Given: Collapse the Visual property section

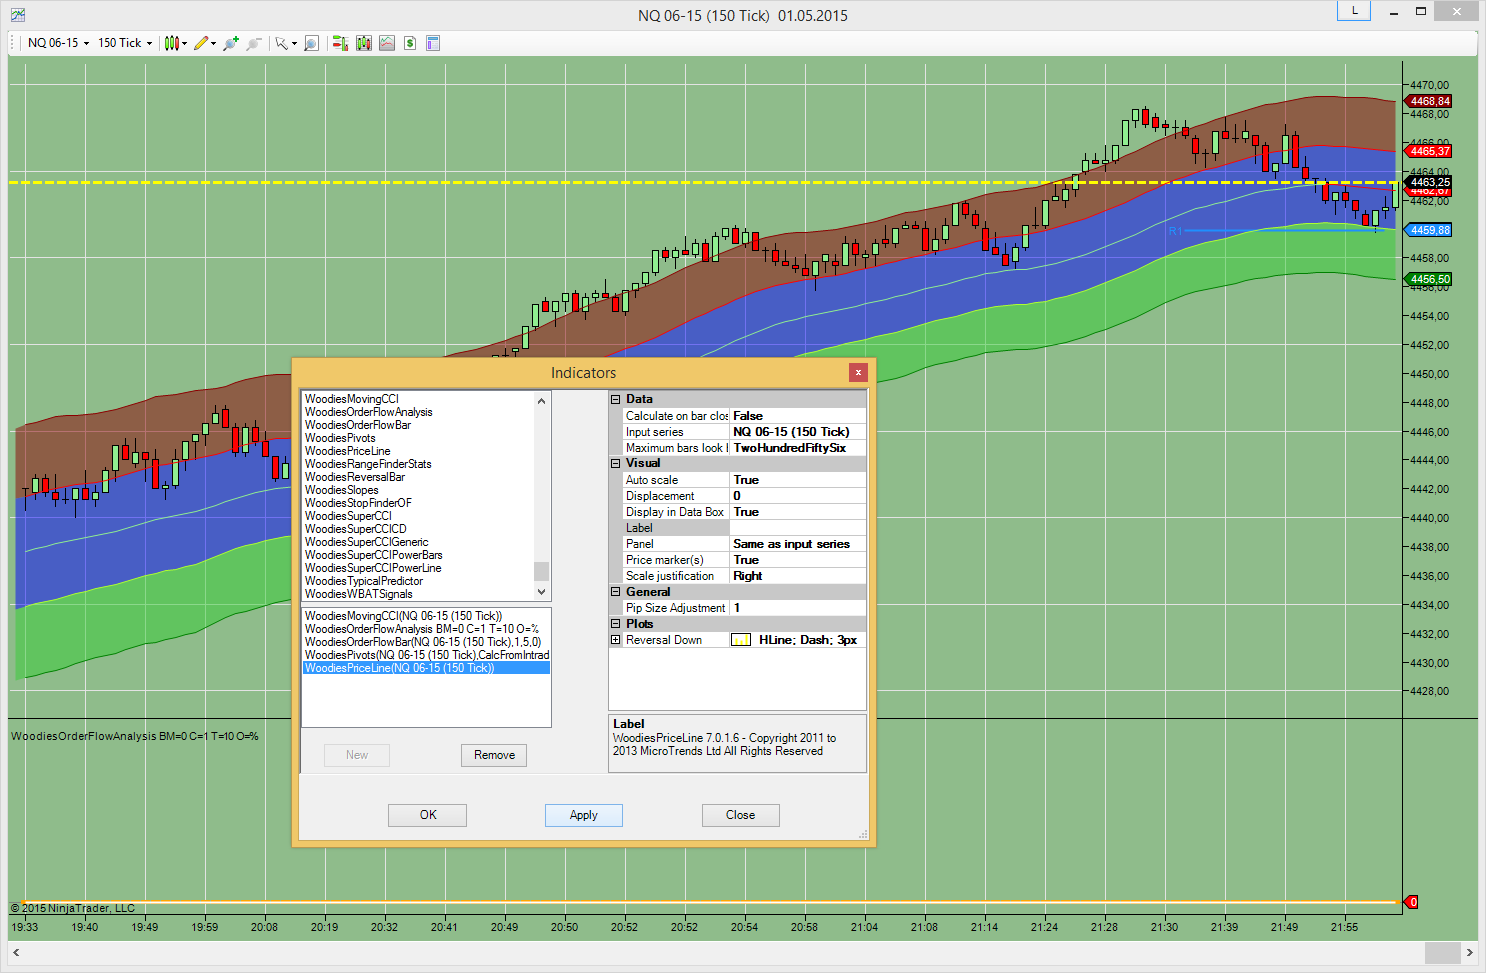Looking at the screenshot, I should pyautogui.click(x=616, y=463).
